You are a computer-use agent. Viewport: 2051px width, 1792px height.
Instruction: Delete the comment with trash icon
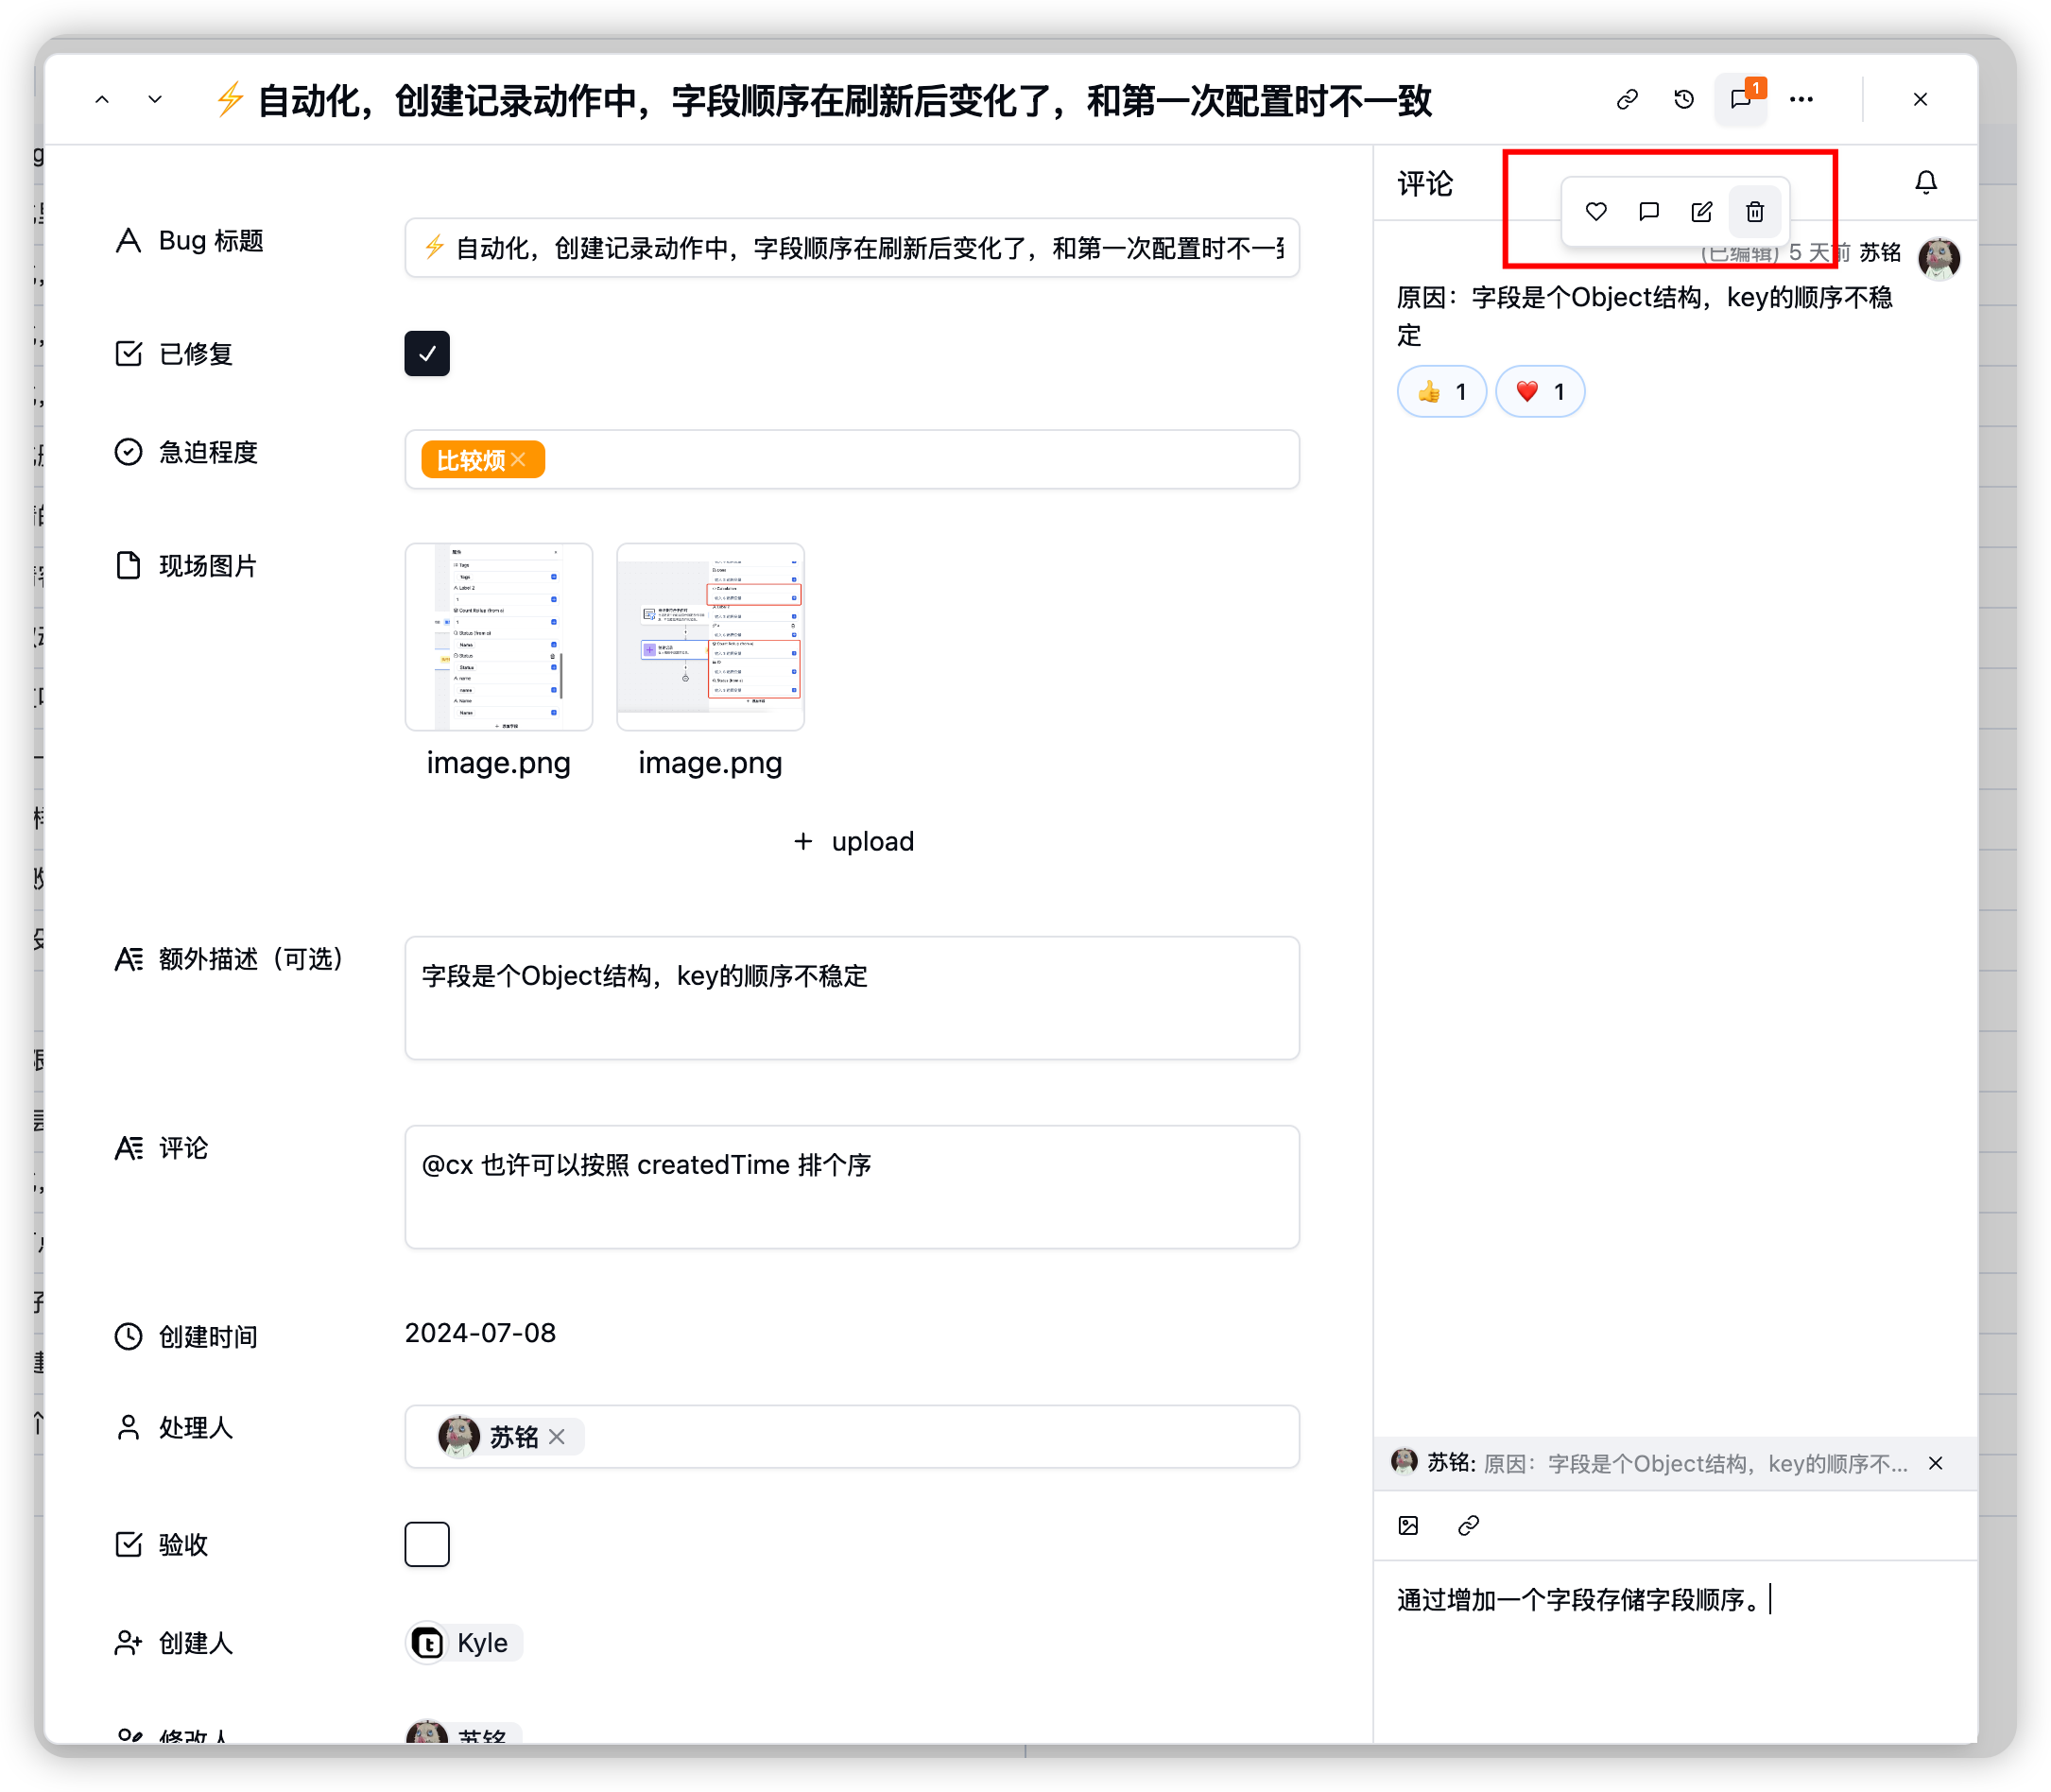pyautogui.click(x=1755, y=211)
